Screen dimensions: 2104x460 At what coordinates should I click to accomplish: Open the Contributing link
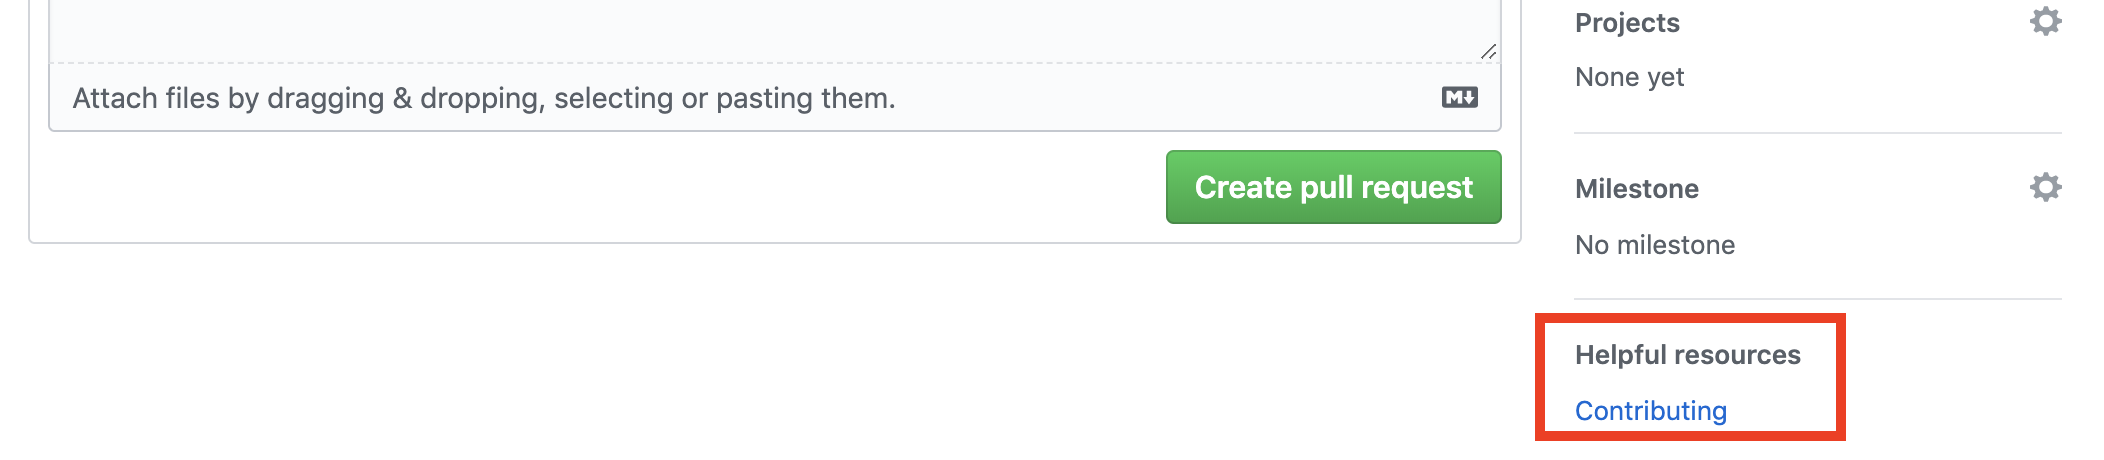coord(1651,411)
